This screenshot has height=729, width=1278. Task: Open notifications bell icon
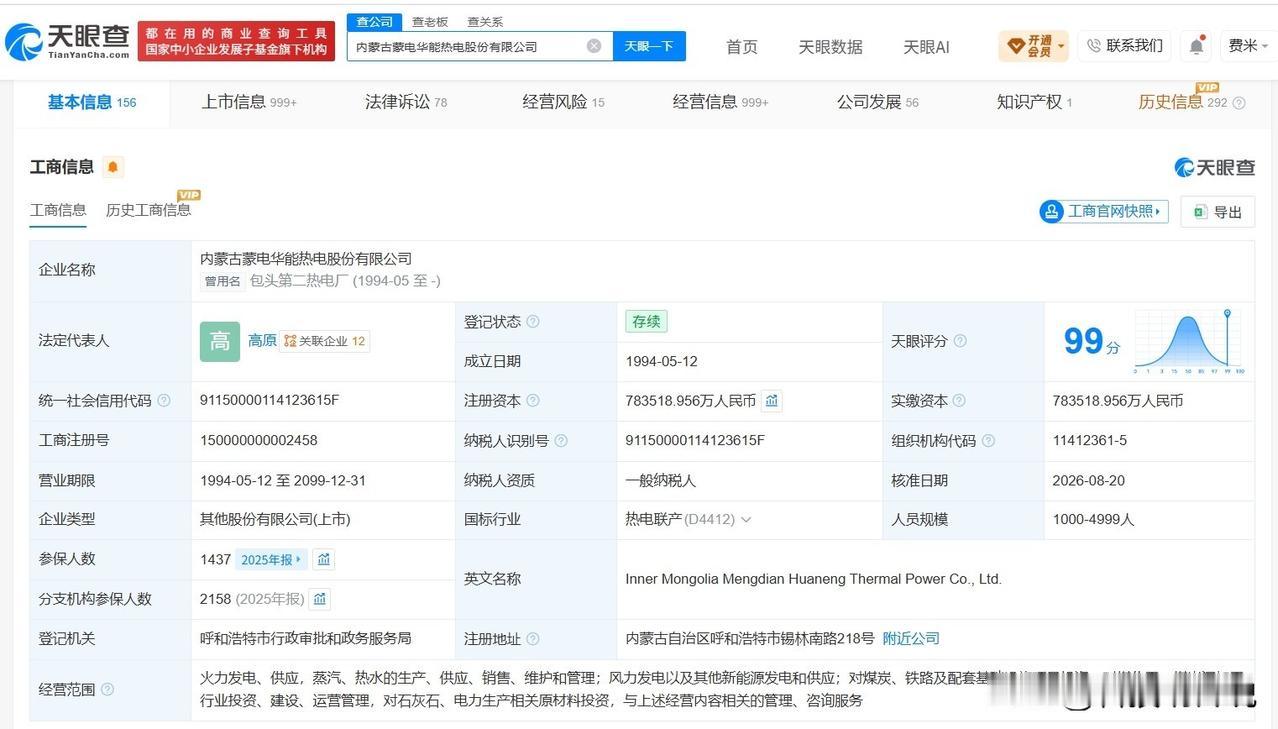[x=1197, y=46]
